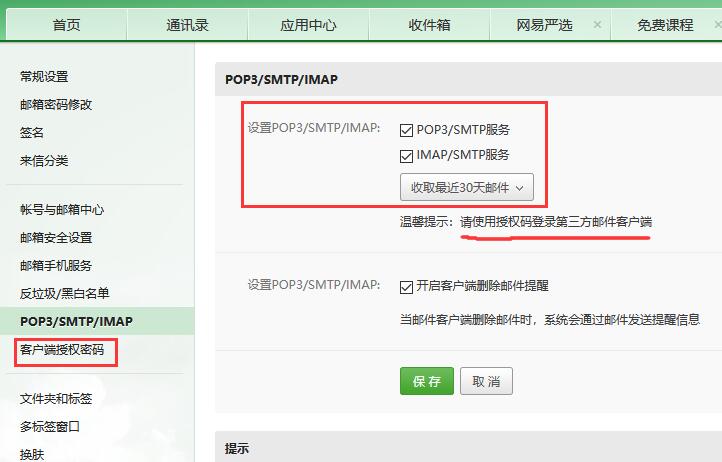Open 客户端授权密码 settings
Viewport: 722px width, 462px height.
click(x=62, y=350)
